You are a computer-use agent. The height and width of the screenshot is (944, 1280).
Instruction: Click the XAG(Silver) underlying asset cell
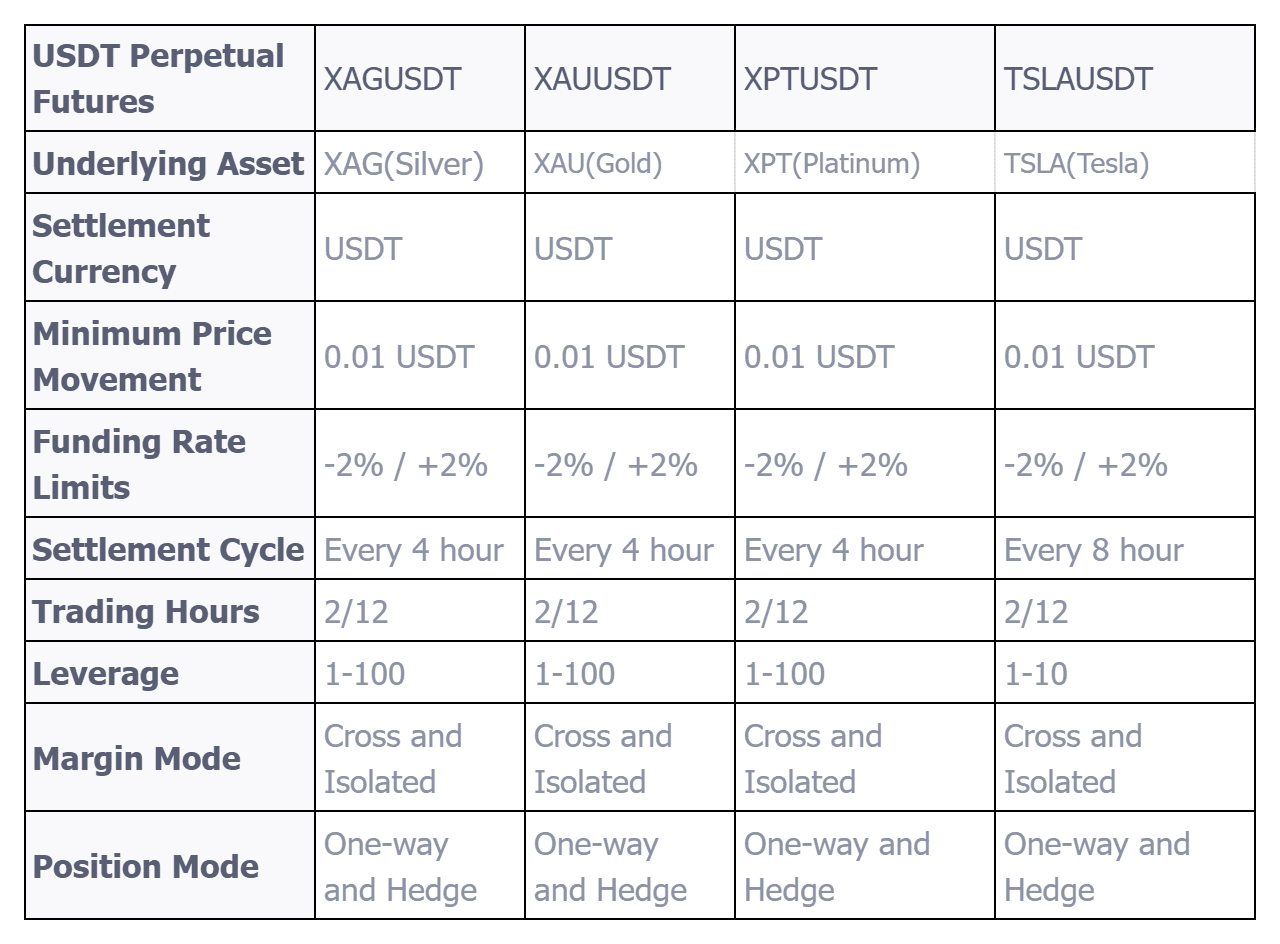click(x=403, y=163)
